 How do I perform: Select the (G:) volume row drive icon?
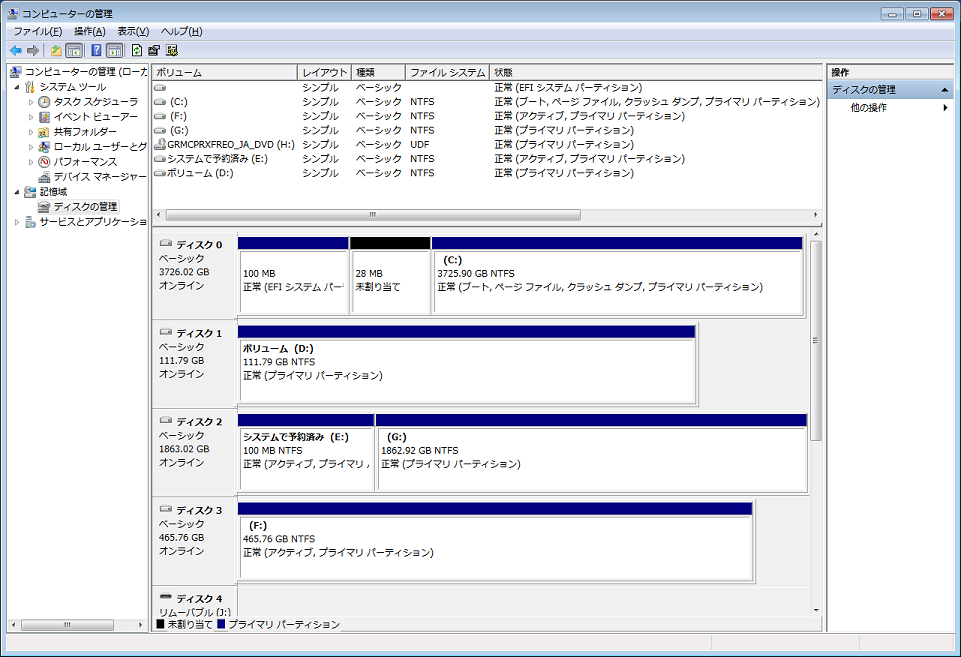pyautogui.click(x=160, y=130)
